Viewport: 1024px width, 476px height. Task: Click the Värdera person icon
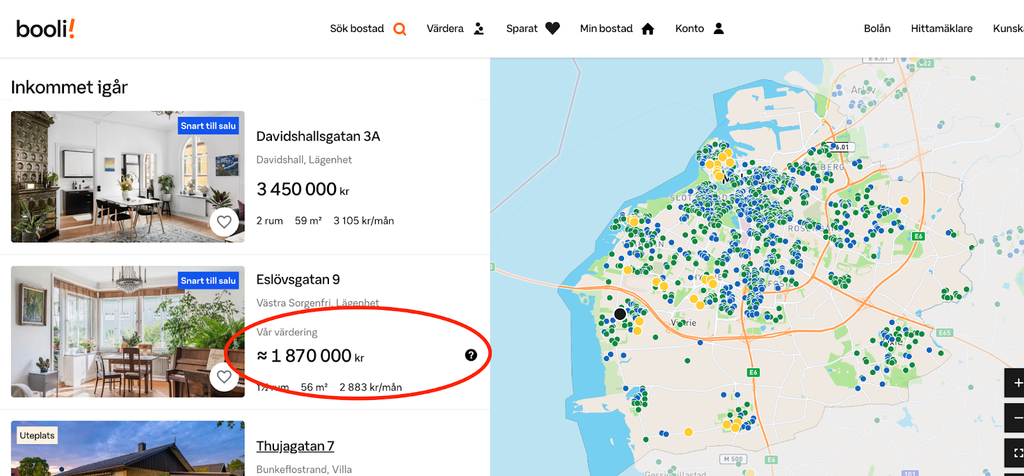pyautogui.click(x=479, y=29)
